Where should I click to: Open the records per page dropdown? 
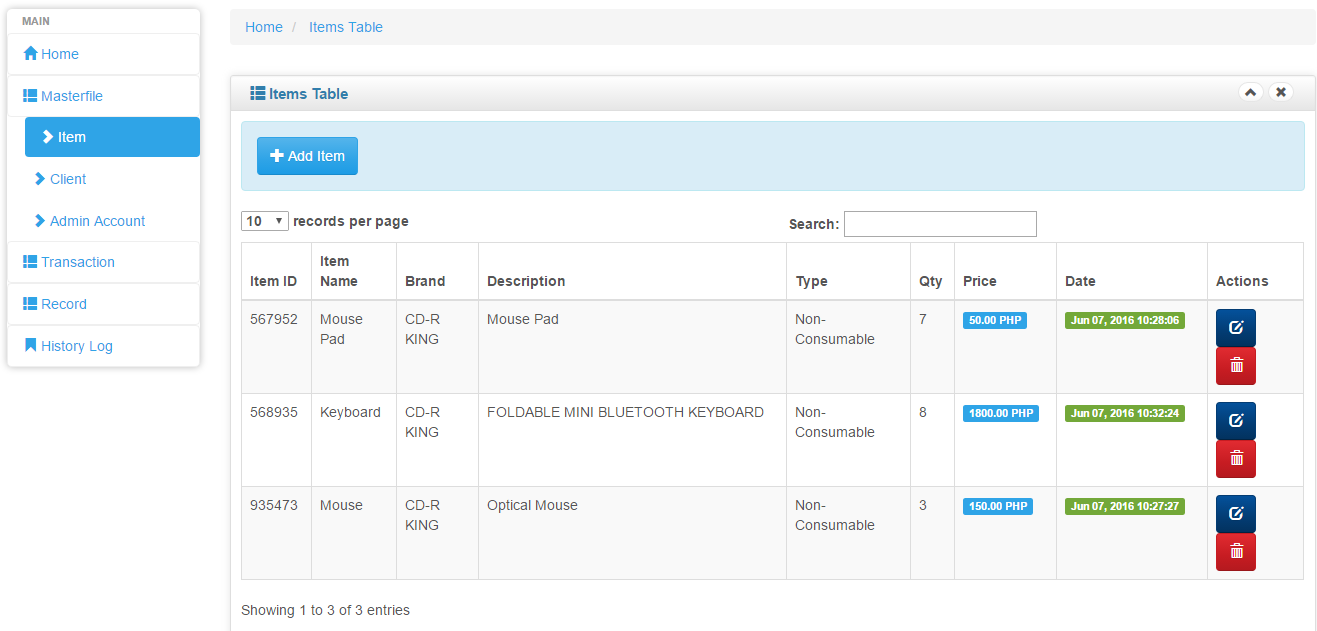click(265, 221)
